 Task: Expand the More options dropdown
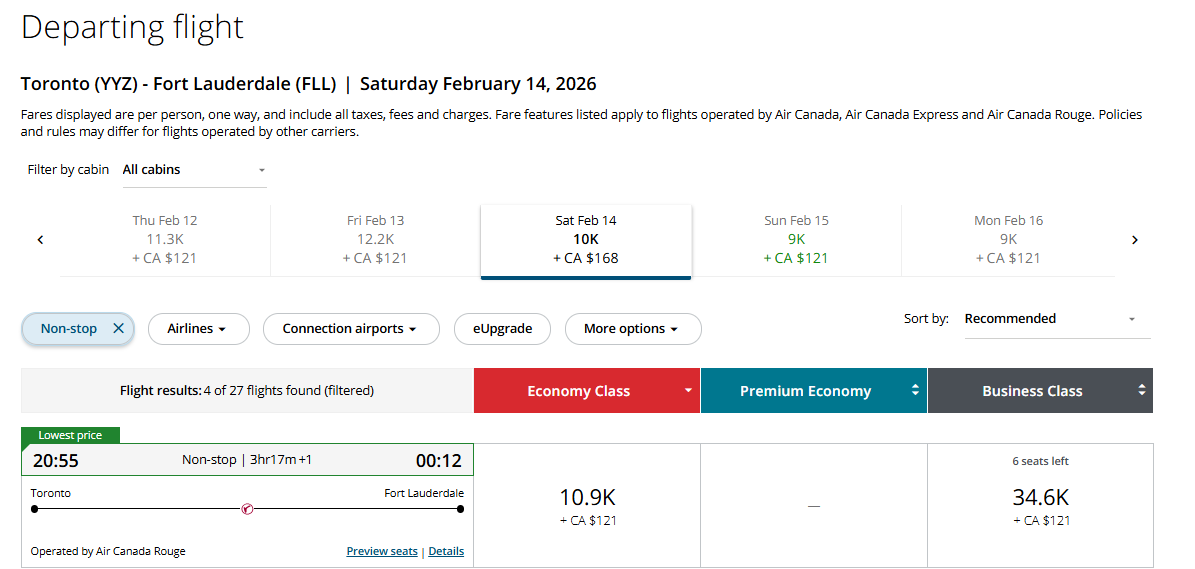[632, 329]
